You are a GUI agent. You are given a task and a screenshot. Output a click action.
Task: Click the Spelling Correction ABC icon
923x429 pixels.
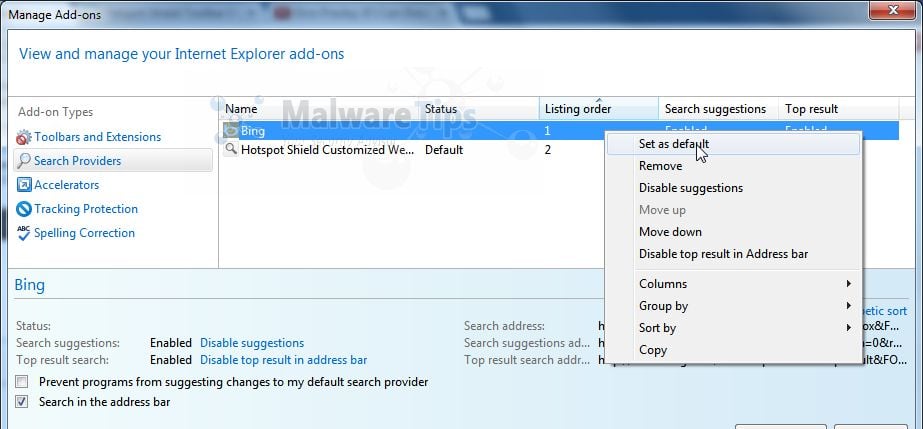coord(24,233)
